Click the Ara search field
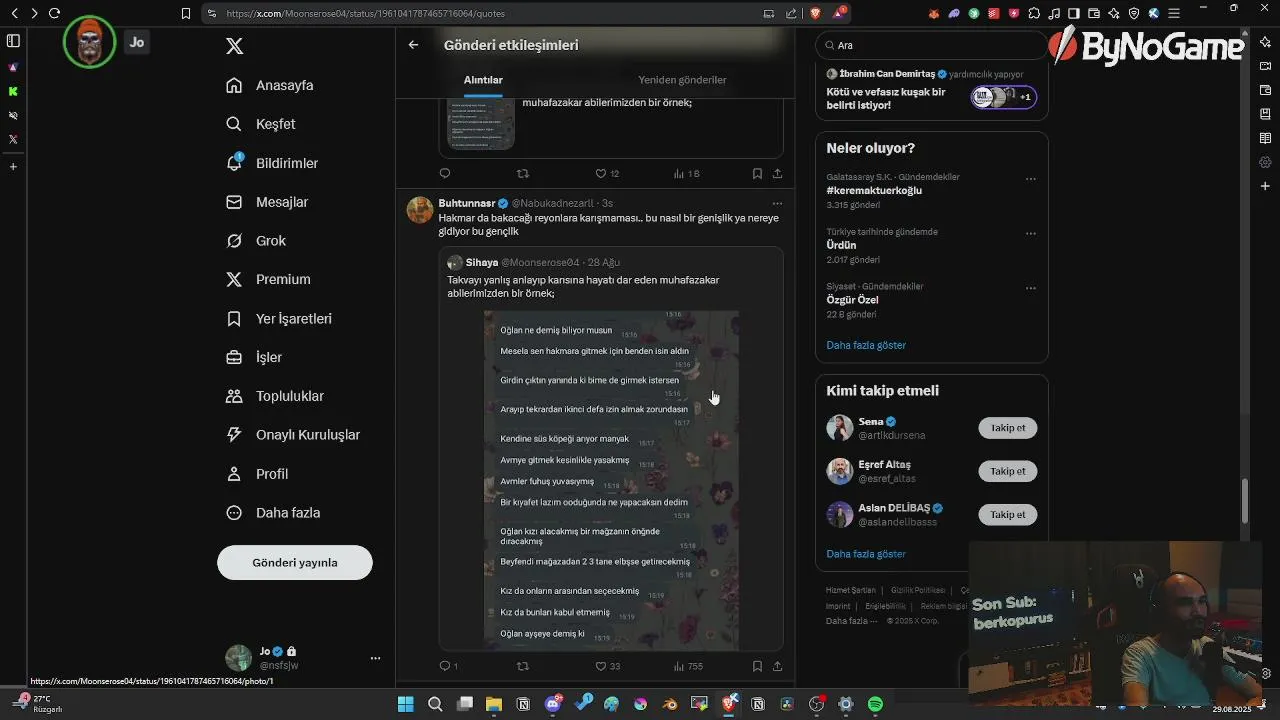The height and width of the screenshot is (720, 1280). 931,45
